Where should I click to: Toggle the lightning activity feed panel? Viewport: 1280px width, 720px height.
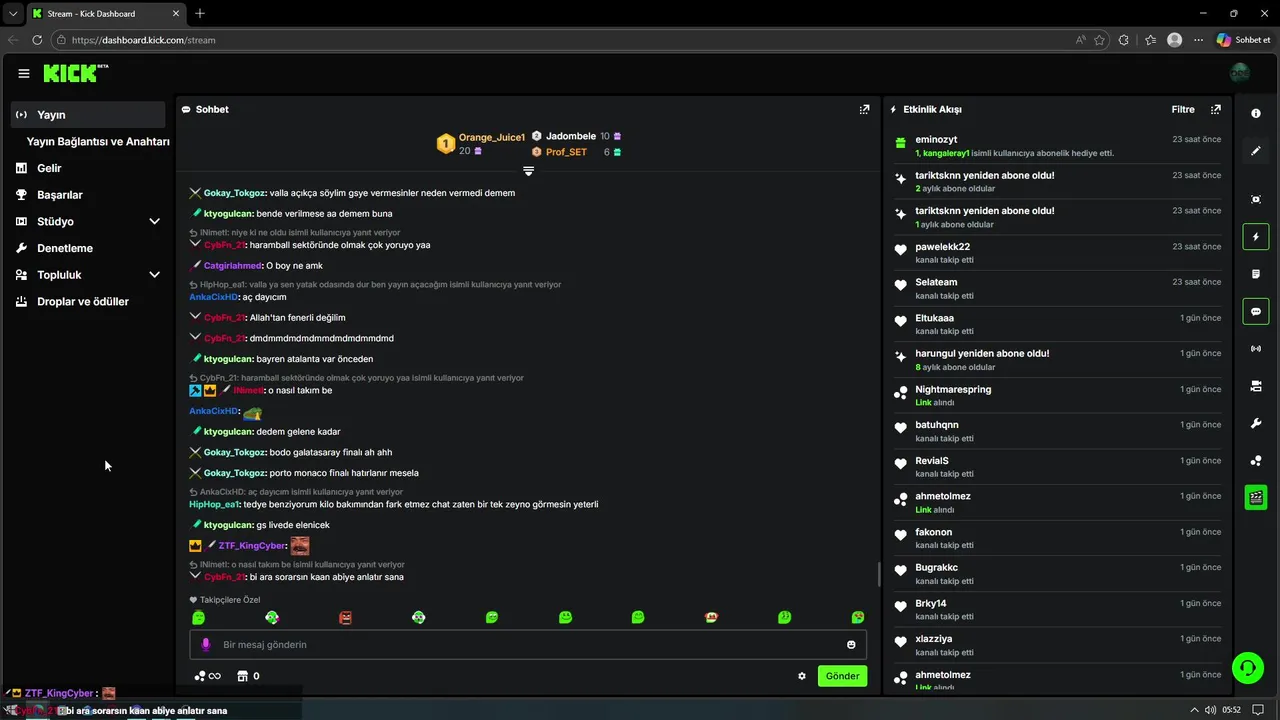click(1256, 237)
